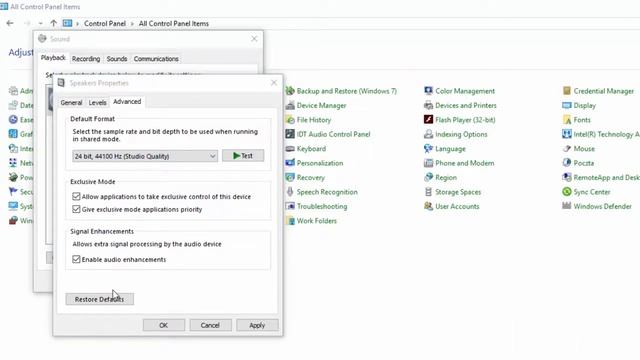Open the Sounds tab in Sound window

(117, 59)
